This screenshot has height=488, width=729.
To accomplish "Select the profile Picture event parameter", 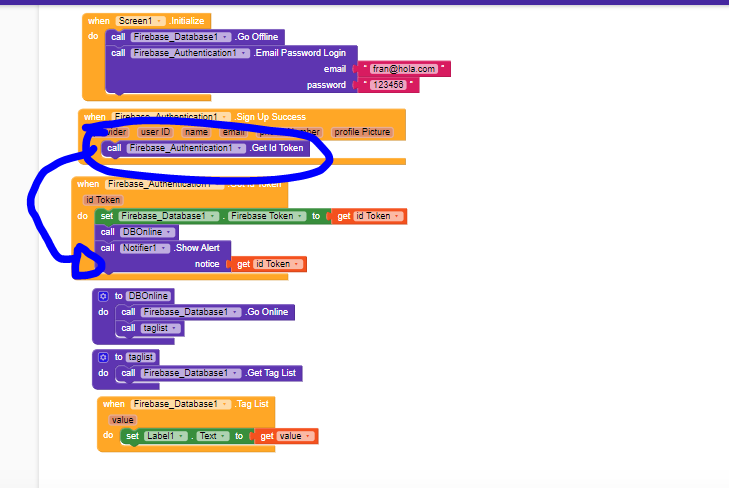I will 362,132.
